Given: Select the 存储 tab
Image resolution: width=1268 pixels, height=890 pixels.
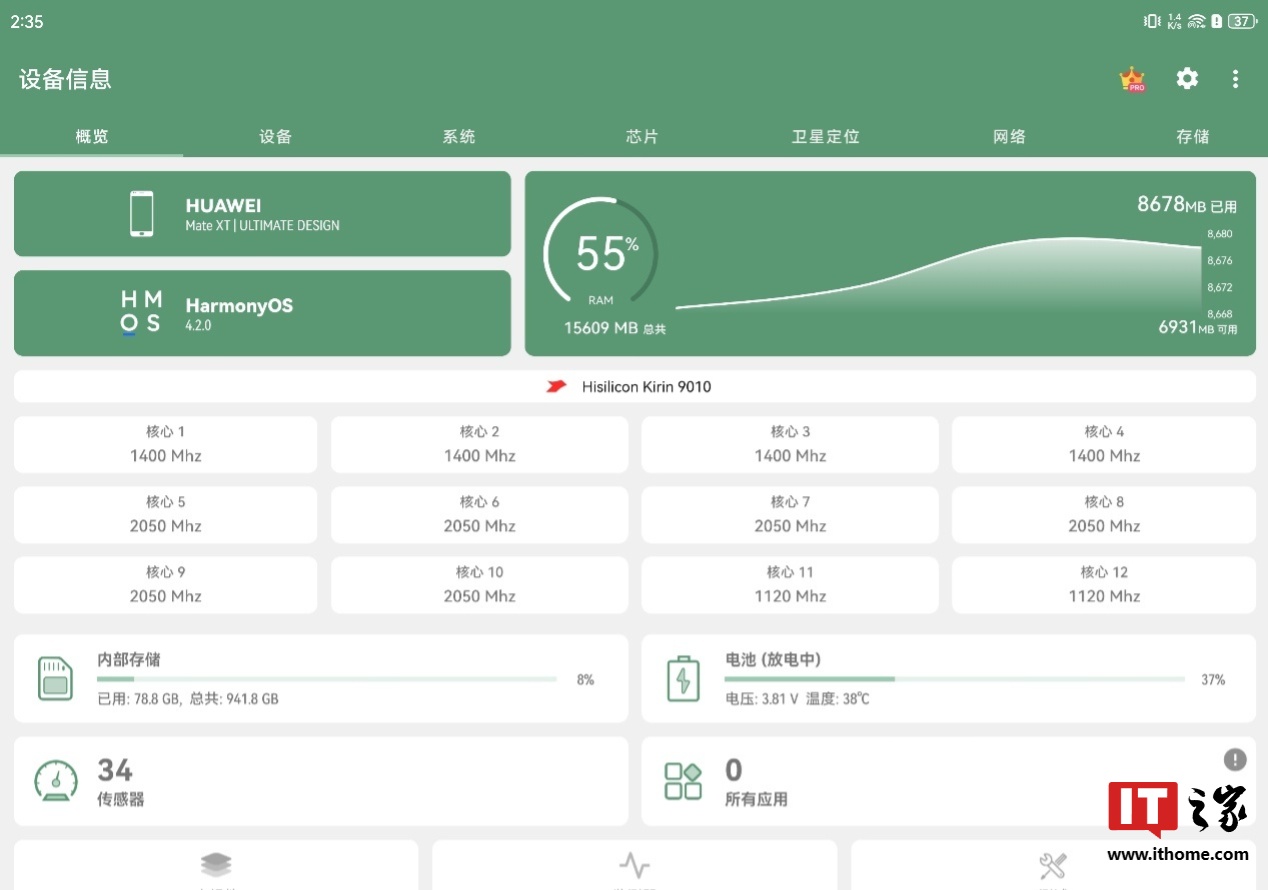Looking at the screenshot, I should [1192, 137].
